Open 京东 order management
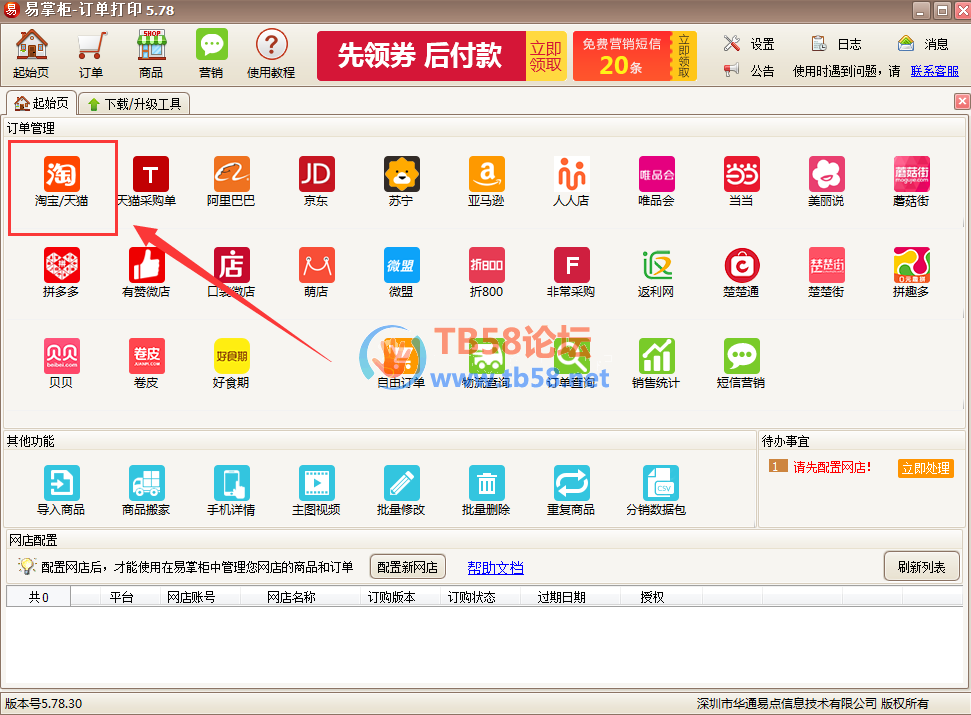The height and width of the screenshot is (715, 971). [316, 181]
